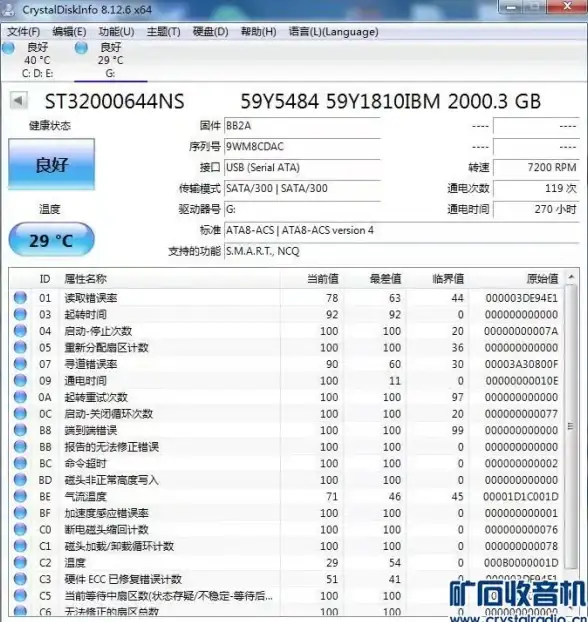This screenshot has width=588, height=622.
Task: Click the firmware field BB2A
Action: point(302,126)
